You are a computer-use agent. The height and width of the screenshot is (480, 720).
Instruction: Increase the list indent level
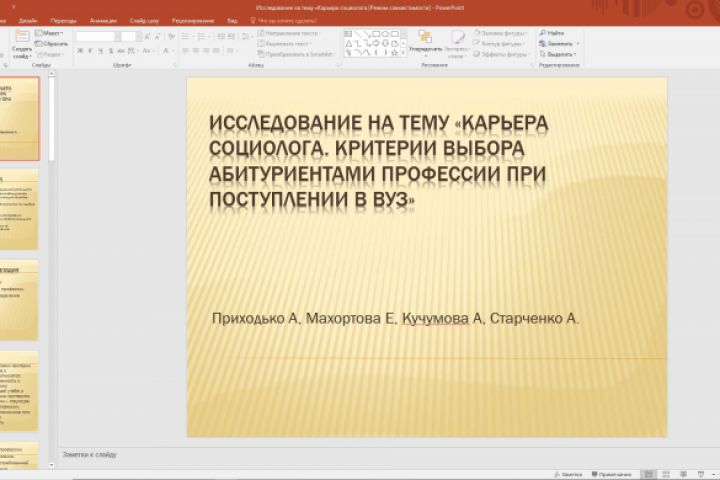(231, 36)
